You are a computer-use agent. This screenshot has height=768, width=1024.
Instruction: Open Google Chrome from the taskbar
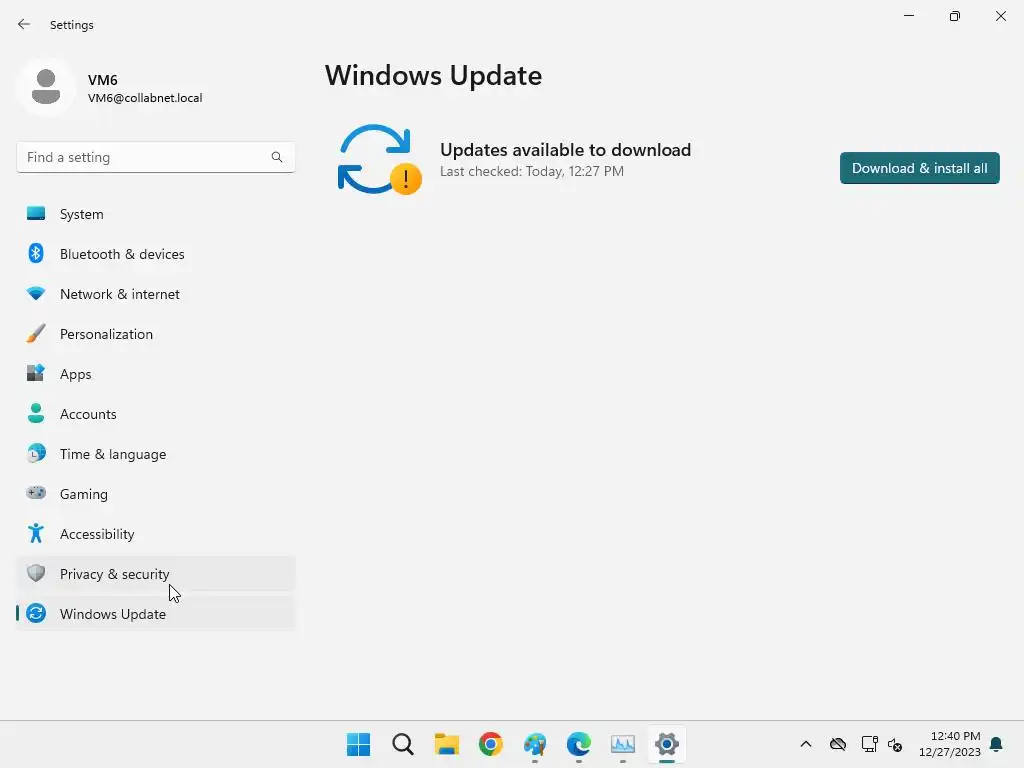(x=490, y=744)
